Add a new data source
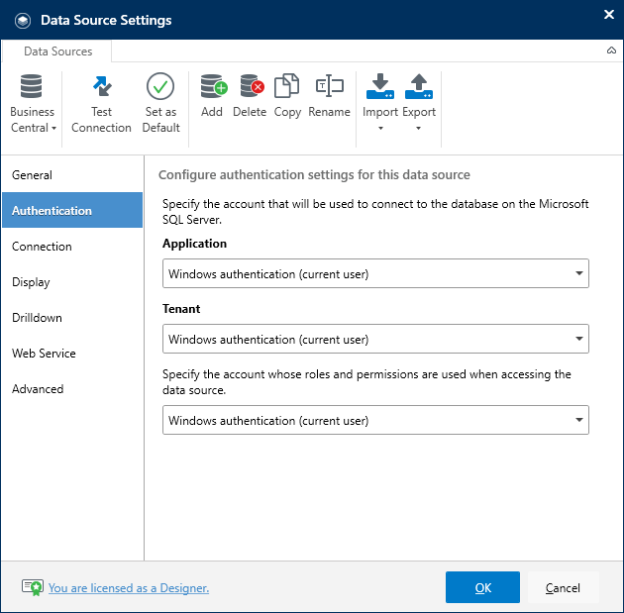624x613 pixels. pos(212,96)
